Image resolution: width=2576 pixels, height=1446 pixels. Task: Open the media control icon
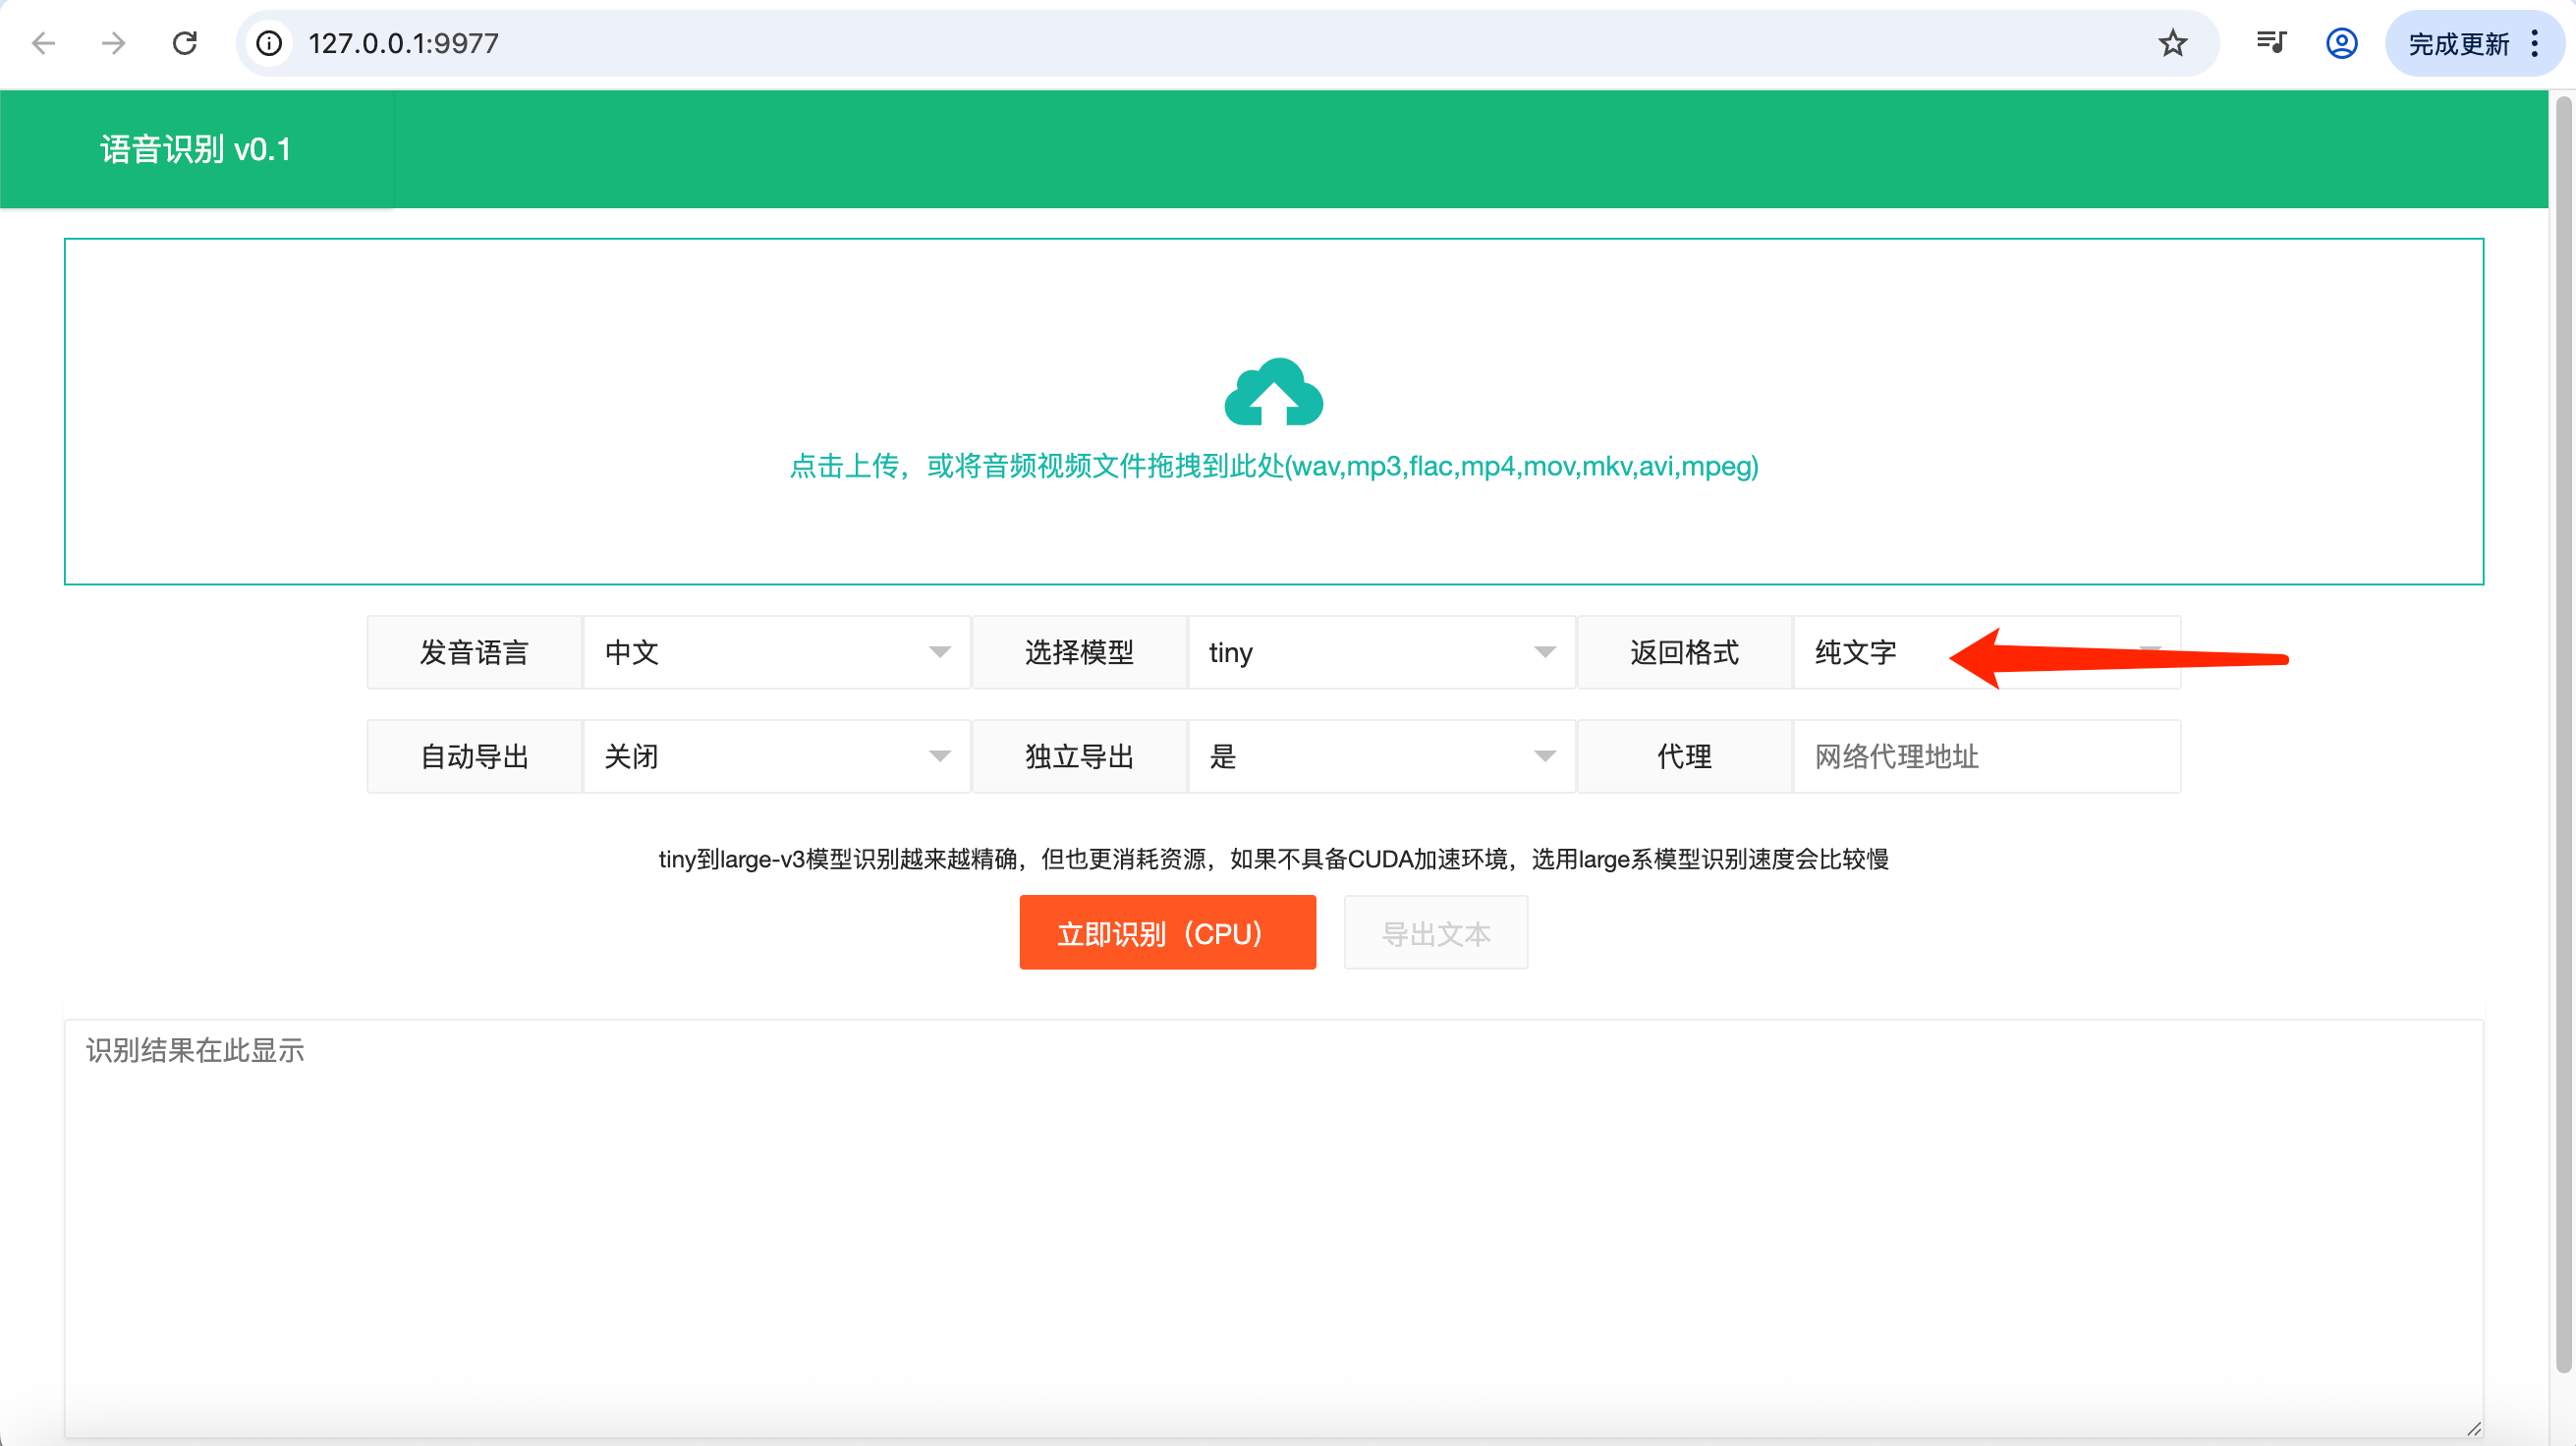(x=2271, y=43)
